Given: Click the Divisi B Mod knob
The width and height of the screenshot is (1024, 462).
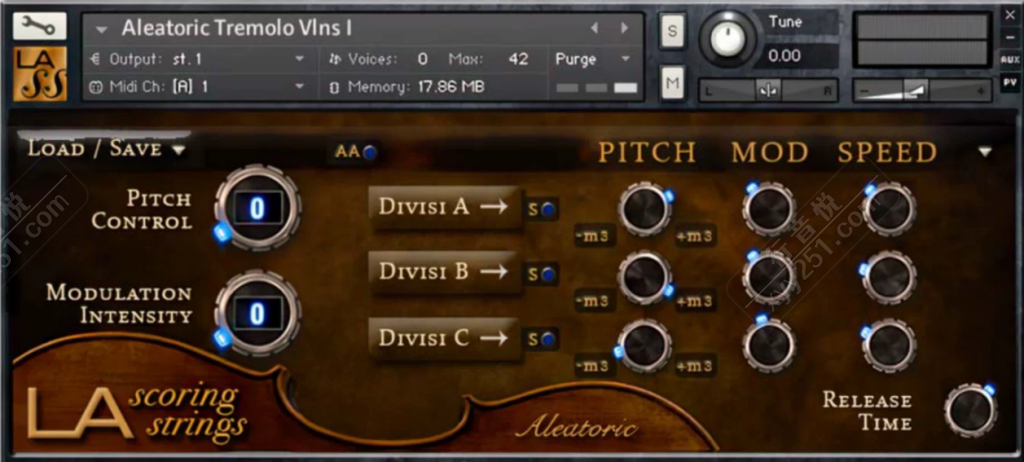Looking at the screenshot, I should 769,277.
